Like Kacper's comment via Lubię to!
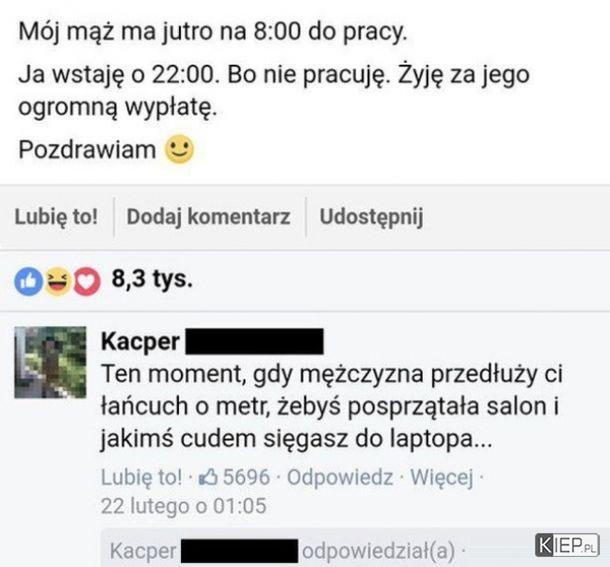This screenshot has width=610, height=567. [141, 477]
